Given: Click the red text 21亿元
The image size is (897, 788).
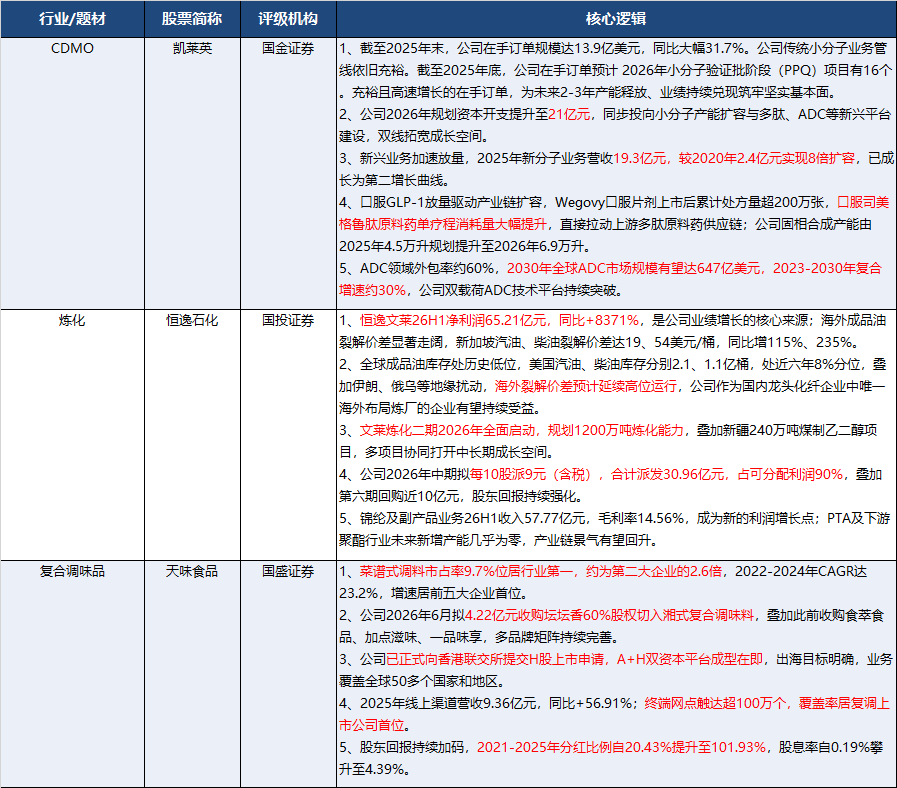Looking at the screenshot, I should pyautogui.click(x=569, y=114).
